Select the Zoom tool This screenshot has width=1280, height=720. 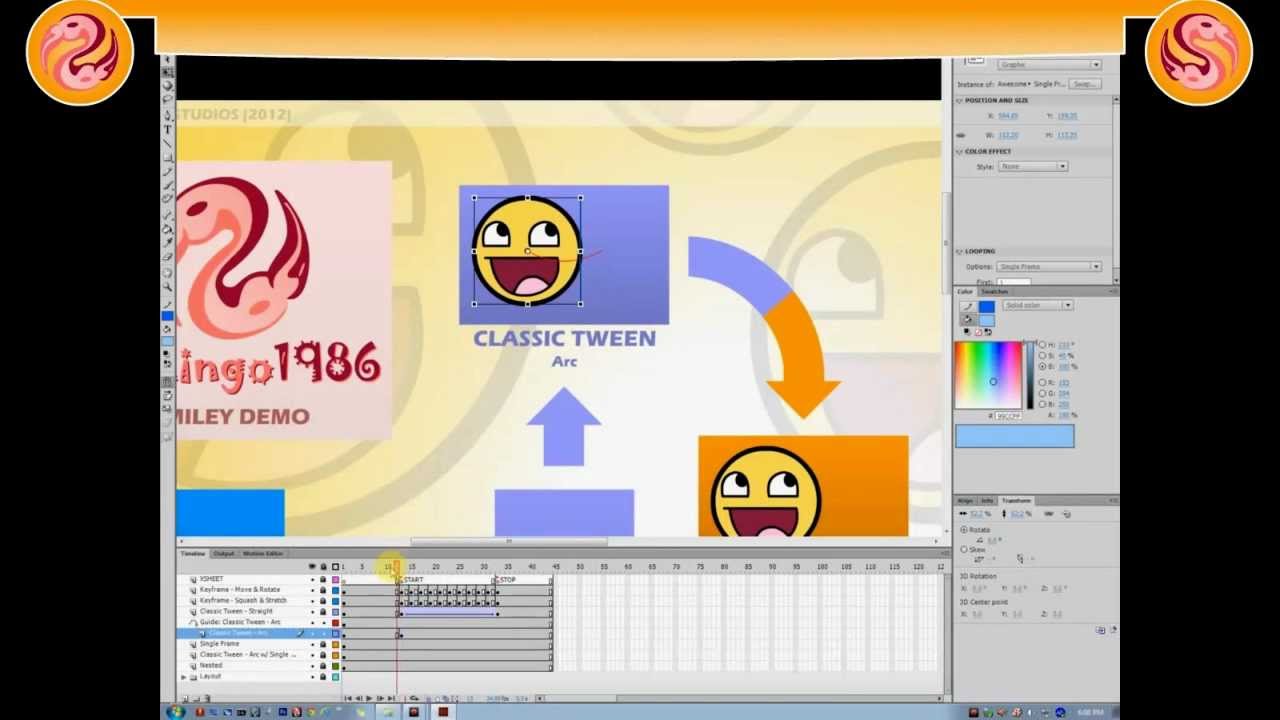pos(168,286)
